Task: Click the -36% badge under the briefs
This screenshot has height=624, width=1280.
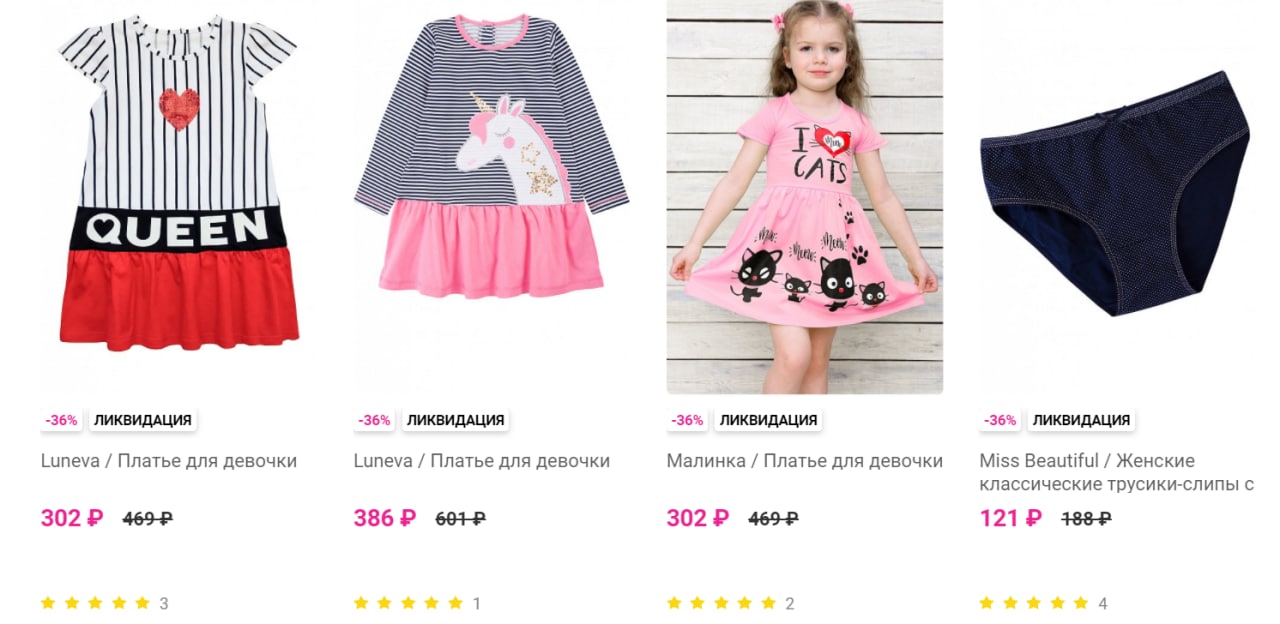Action: (1000, 420)
